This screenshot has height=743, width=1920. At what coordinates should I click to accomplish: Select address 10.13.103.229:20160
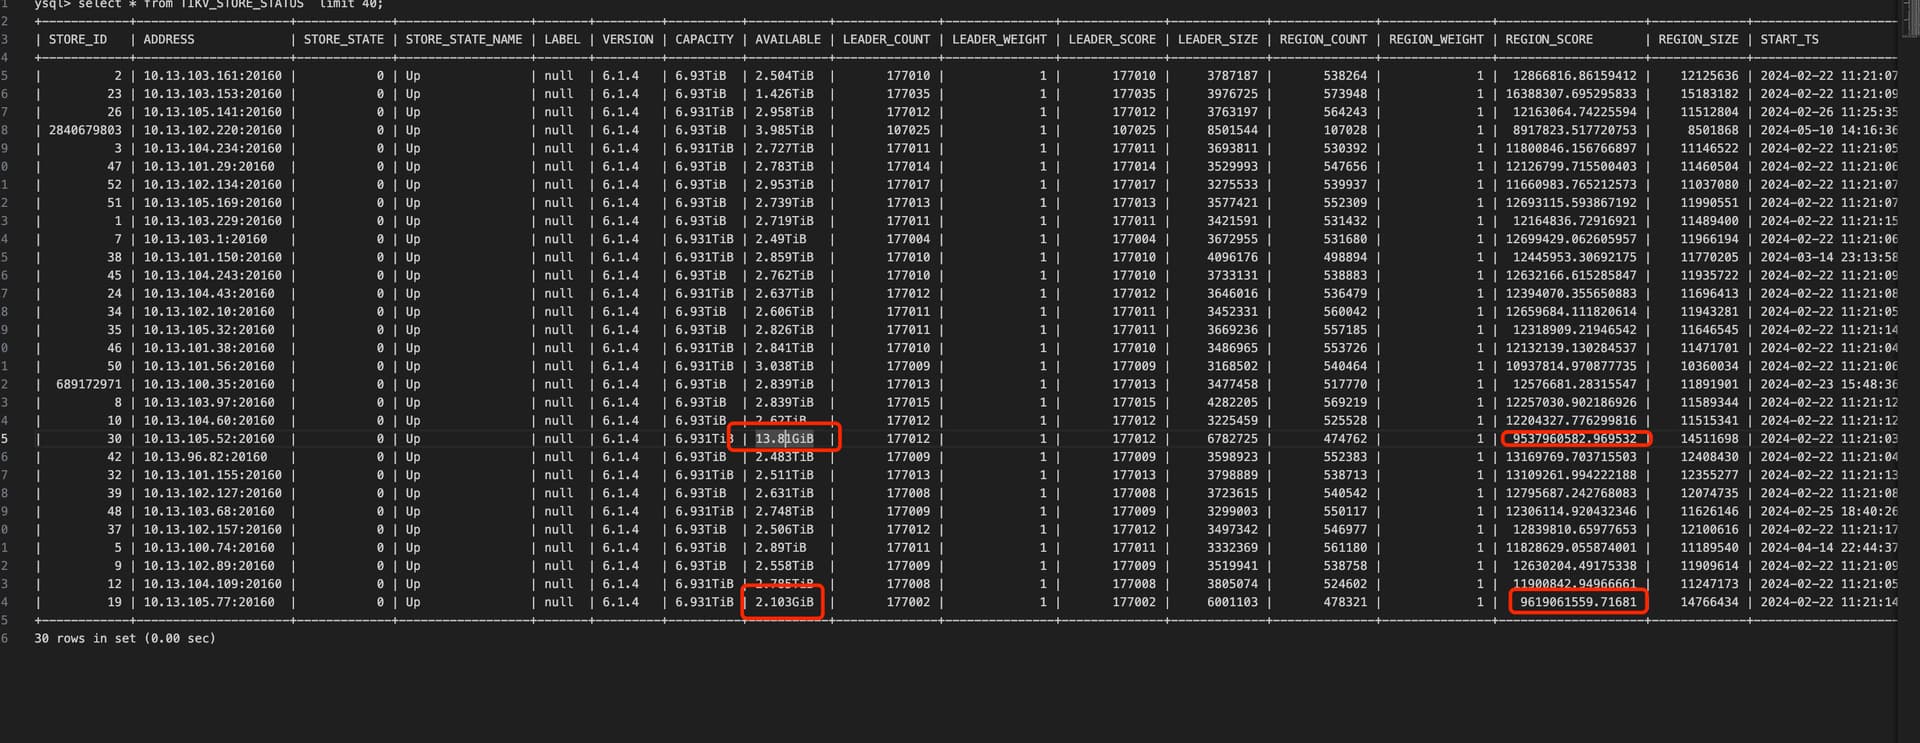point(212,221)
